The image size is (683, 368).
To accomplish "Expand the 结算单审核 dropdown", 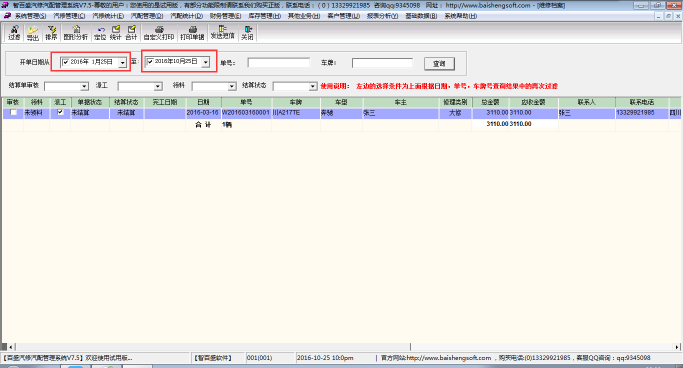I will tap(84, 87).
